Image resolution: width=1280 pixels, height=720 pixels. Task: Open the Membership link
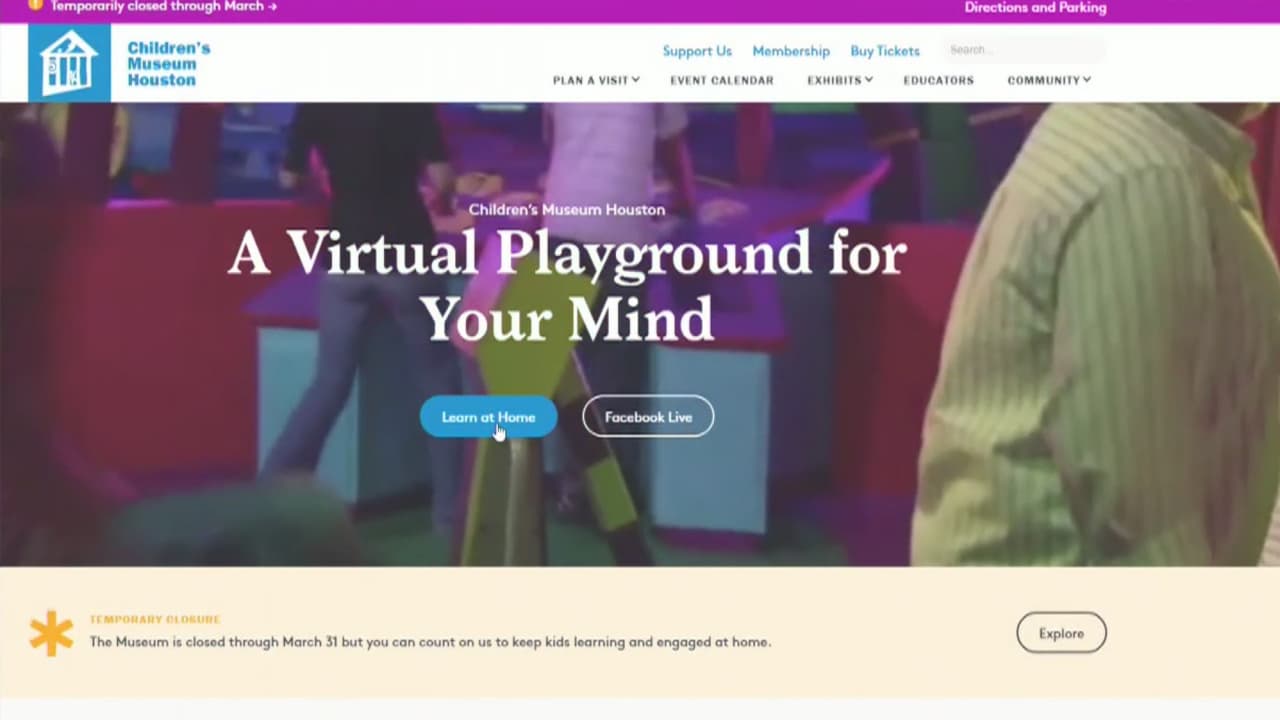791,51
